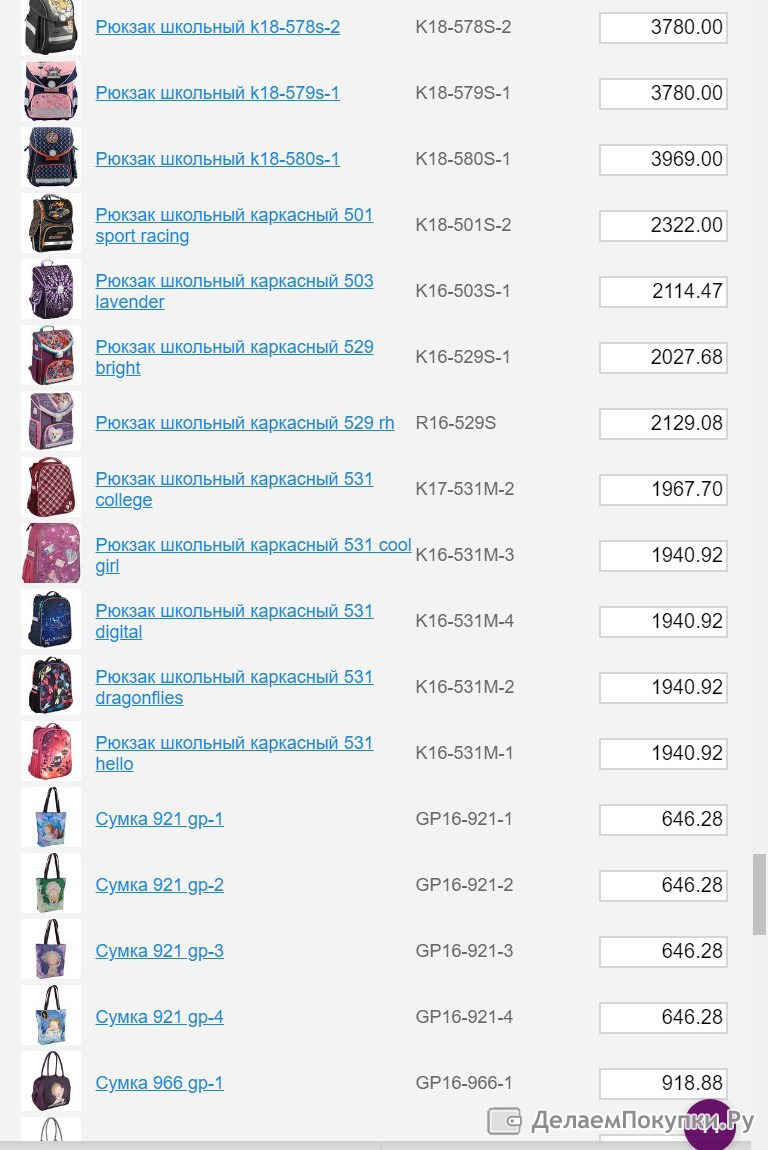Click the plaid 531 college backpack thumbnail

(x=51, y=488)
